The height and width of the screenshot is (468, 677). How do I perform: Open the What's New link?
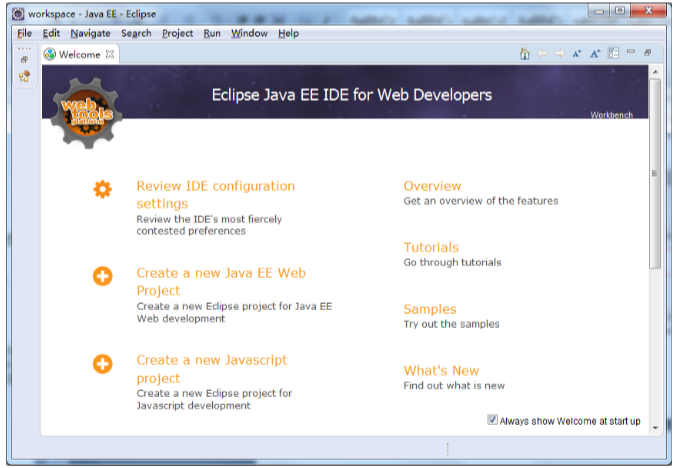[441, 370]
